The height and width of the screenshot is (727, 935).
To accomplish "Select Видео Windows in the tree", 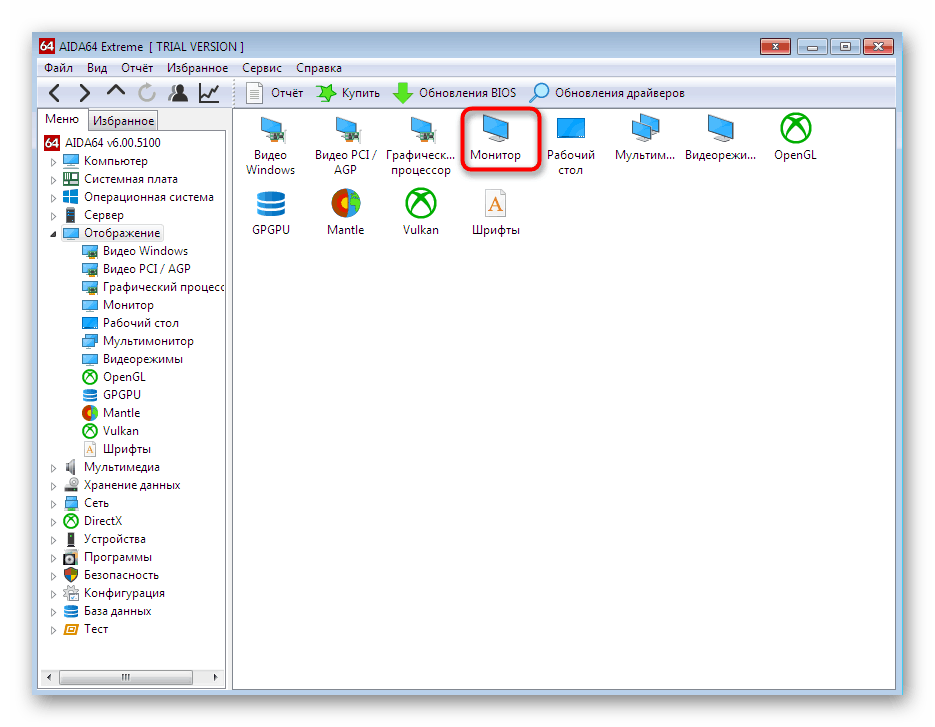I will pos(135,251).
